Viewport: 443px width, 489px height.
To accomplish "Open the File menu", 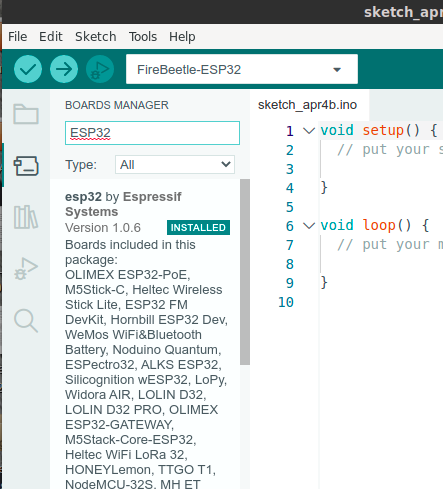I will pos(17,36).
